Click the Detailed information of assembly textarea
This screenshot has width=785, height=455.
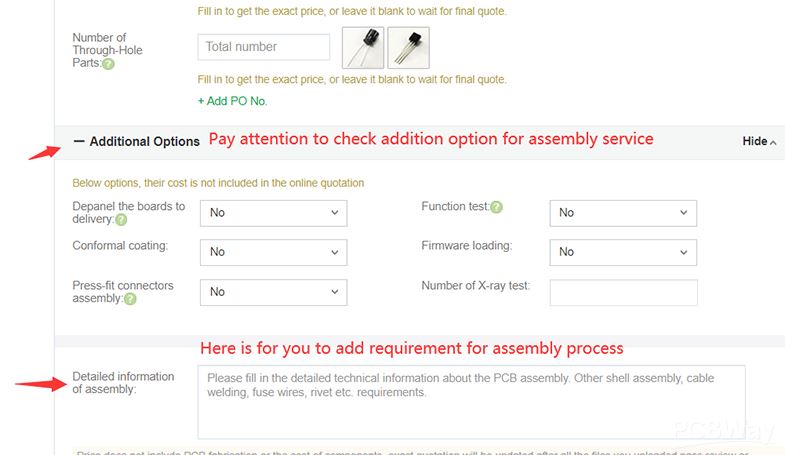(471, 402)
